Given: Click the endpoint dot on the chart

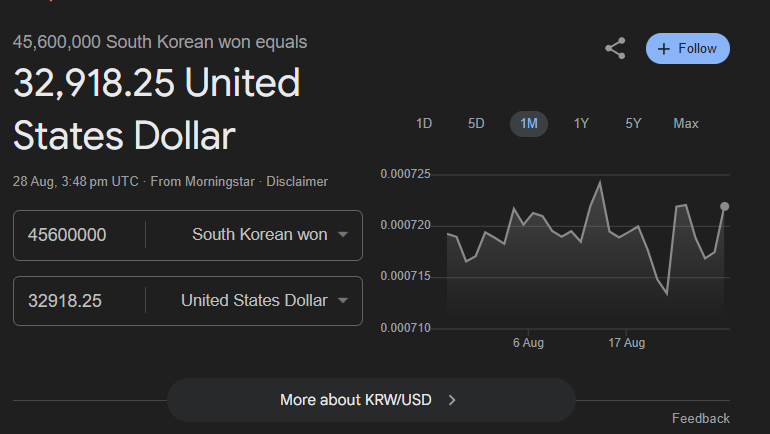Looking at the screenshot, I should pyautogui.click(x=724, y=207).
